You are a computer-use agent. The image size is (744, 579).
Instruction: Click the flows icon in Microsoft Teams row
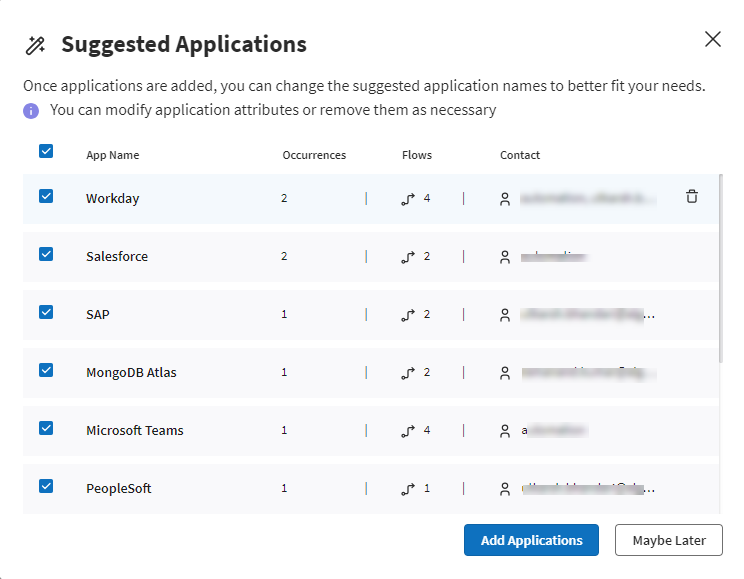[x=408, y=431]
